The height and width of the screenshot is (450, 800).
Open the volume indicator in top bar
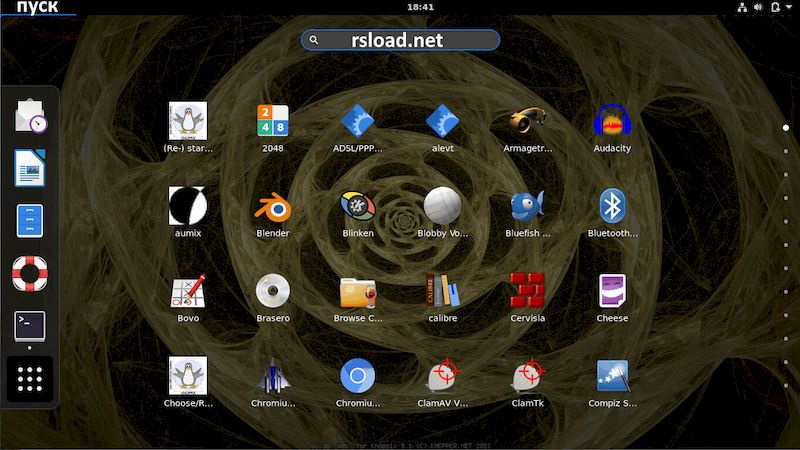(x=758, y=7)
